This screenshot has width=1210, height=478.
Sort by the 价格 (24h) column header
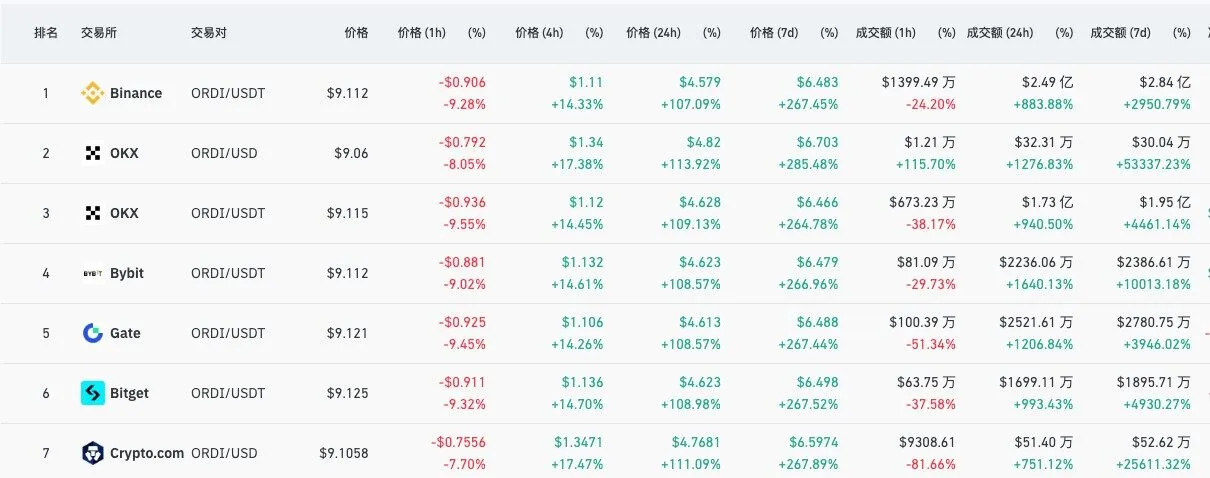tap(655, 33)
